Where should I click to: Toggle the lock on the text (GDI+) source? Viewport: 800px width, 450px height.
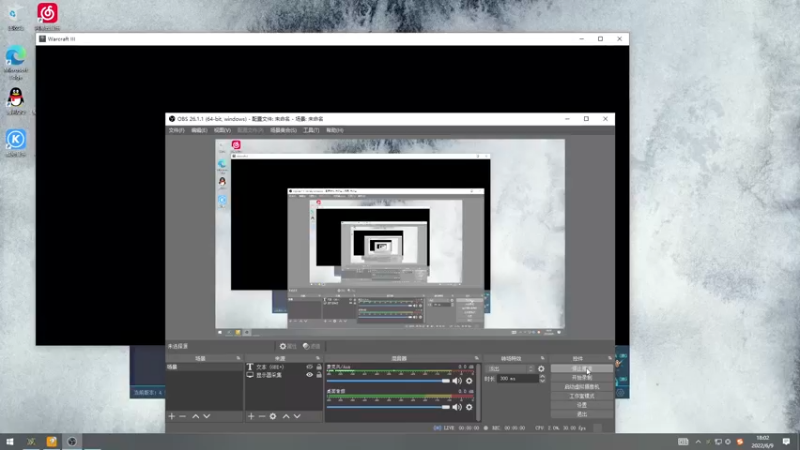[319, 367]
